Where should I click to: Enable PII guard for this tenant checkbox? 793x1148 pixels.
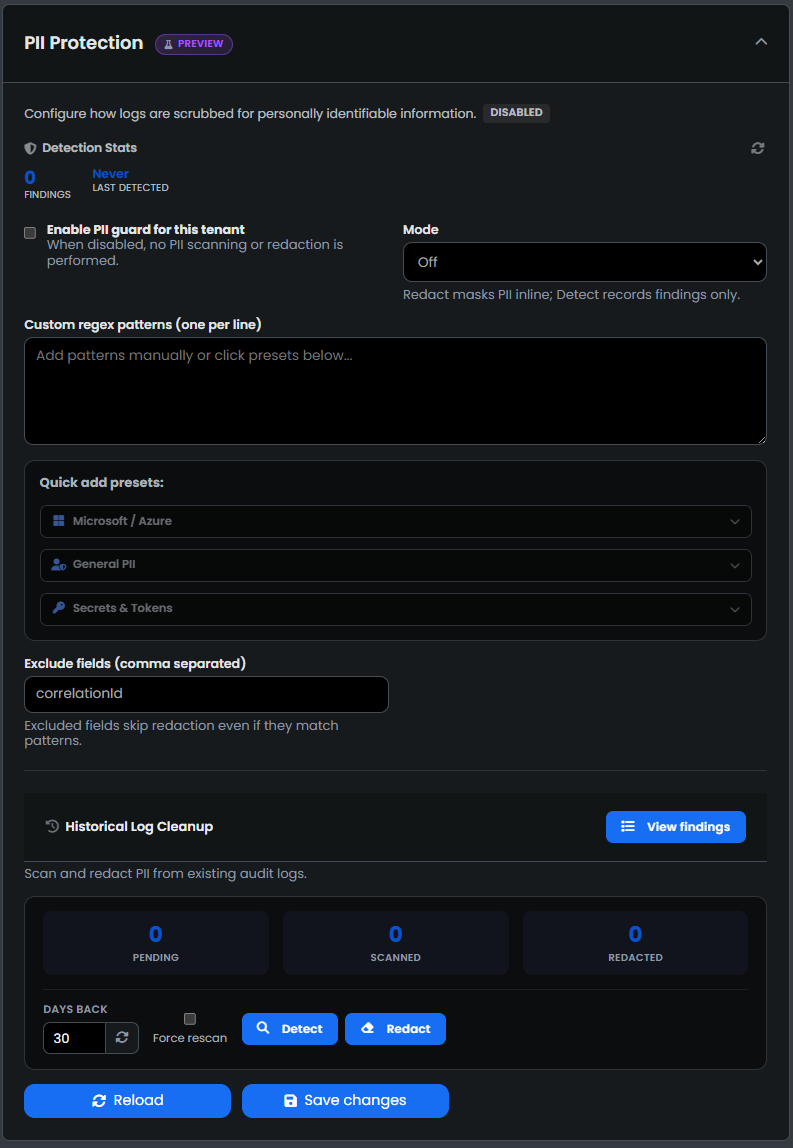(x=30, y=233)
